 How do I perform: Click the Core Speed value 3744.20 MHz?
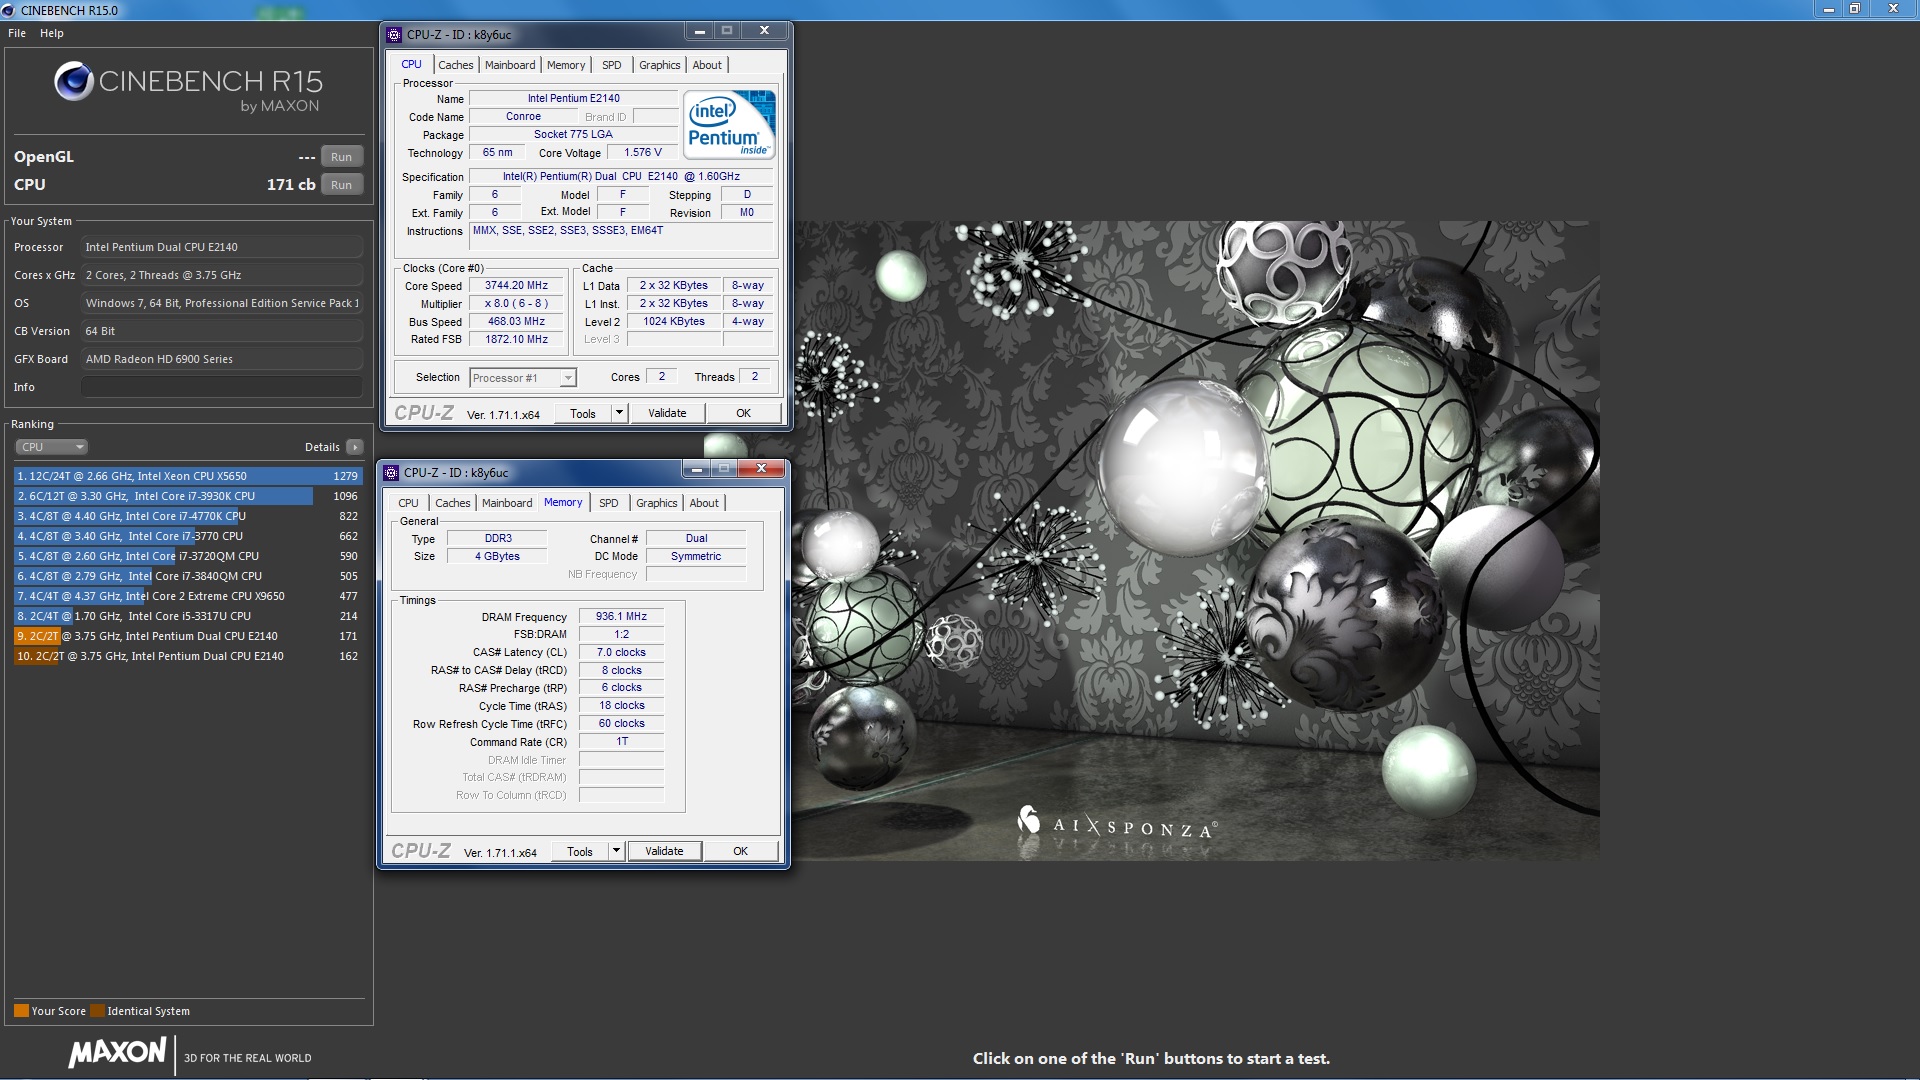(x=516, y=286)
